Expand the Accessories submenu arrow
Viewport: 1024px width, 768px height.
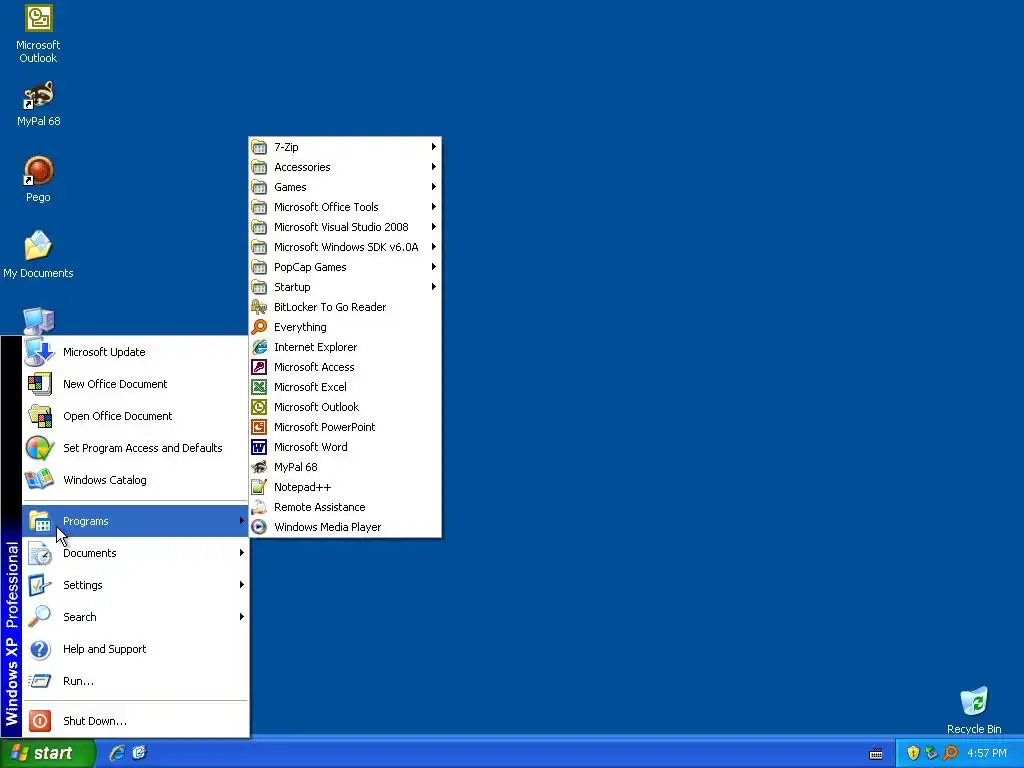(x=433, y=167)
